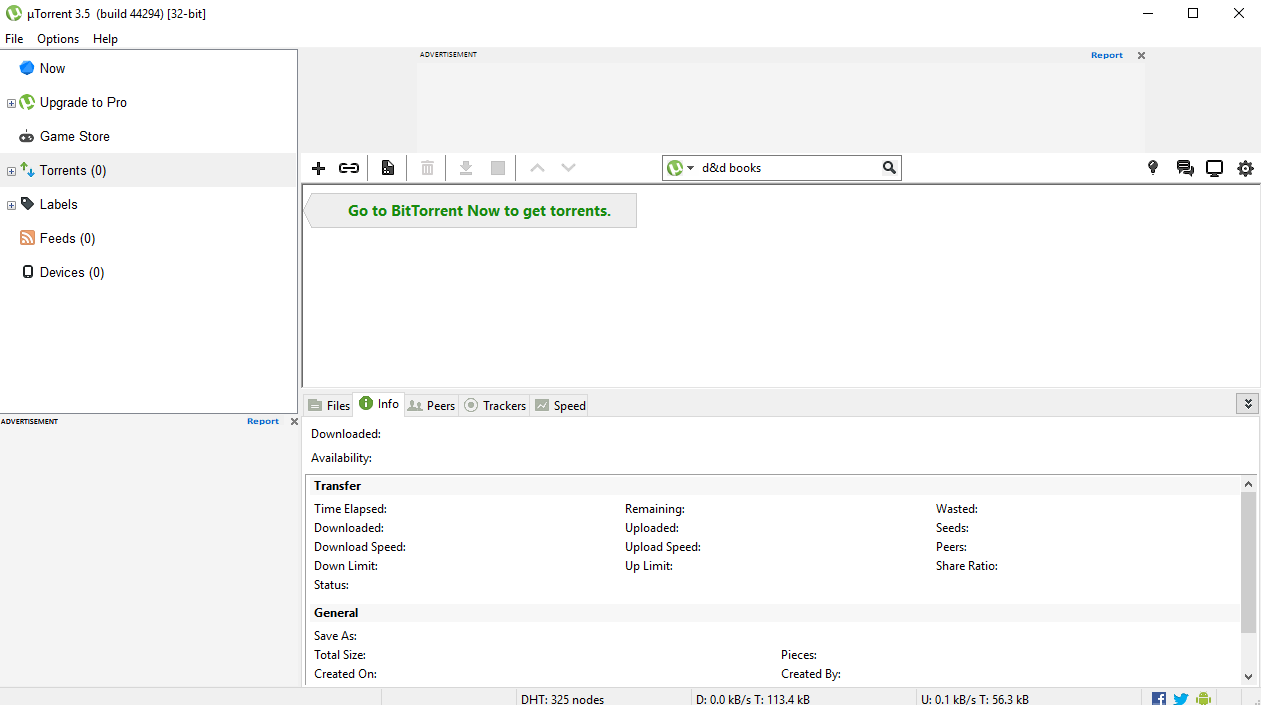1261x705 pixels.
Task: Switch to the Speed tab
Action: [560, 405]
